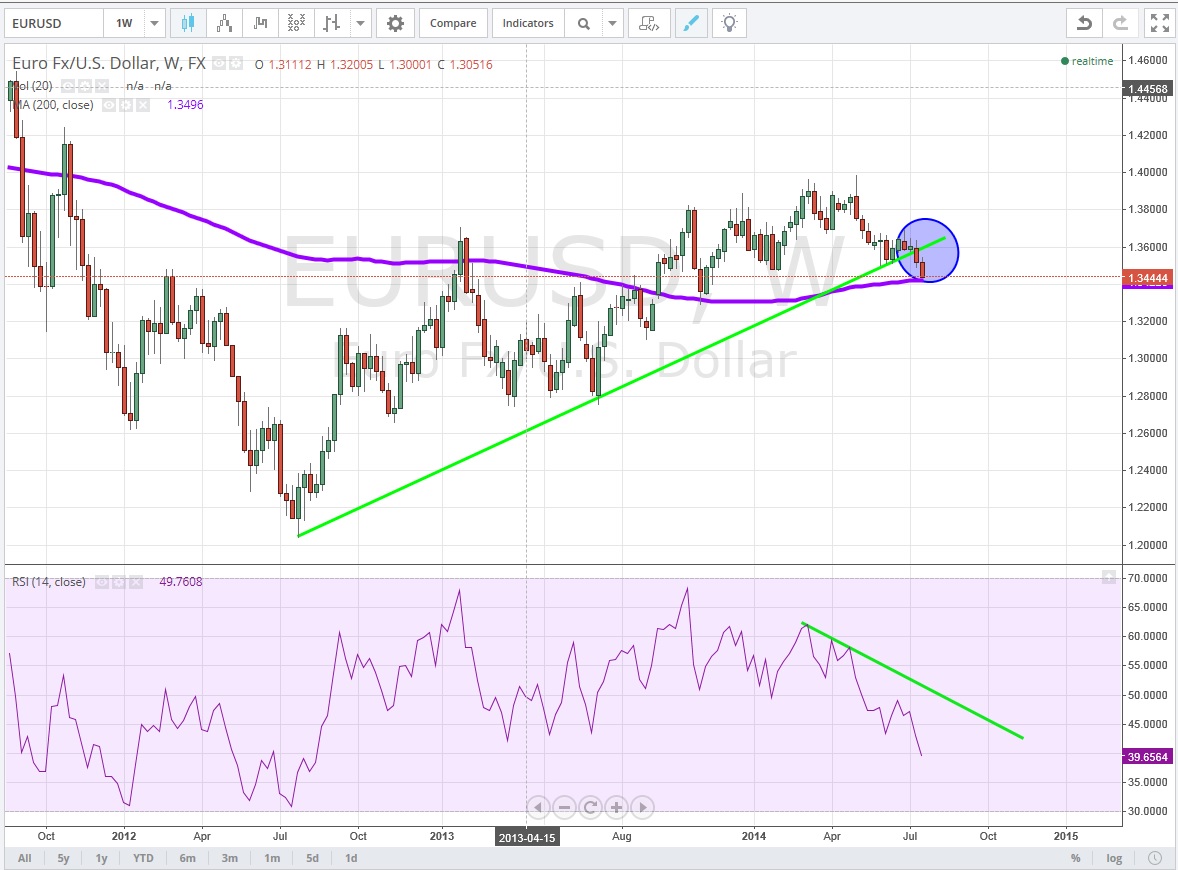Open the Pine script editor icon
The image size is (1178, 870).
pos(649,23)
